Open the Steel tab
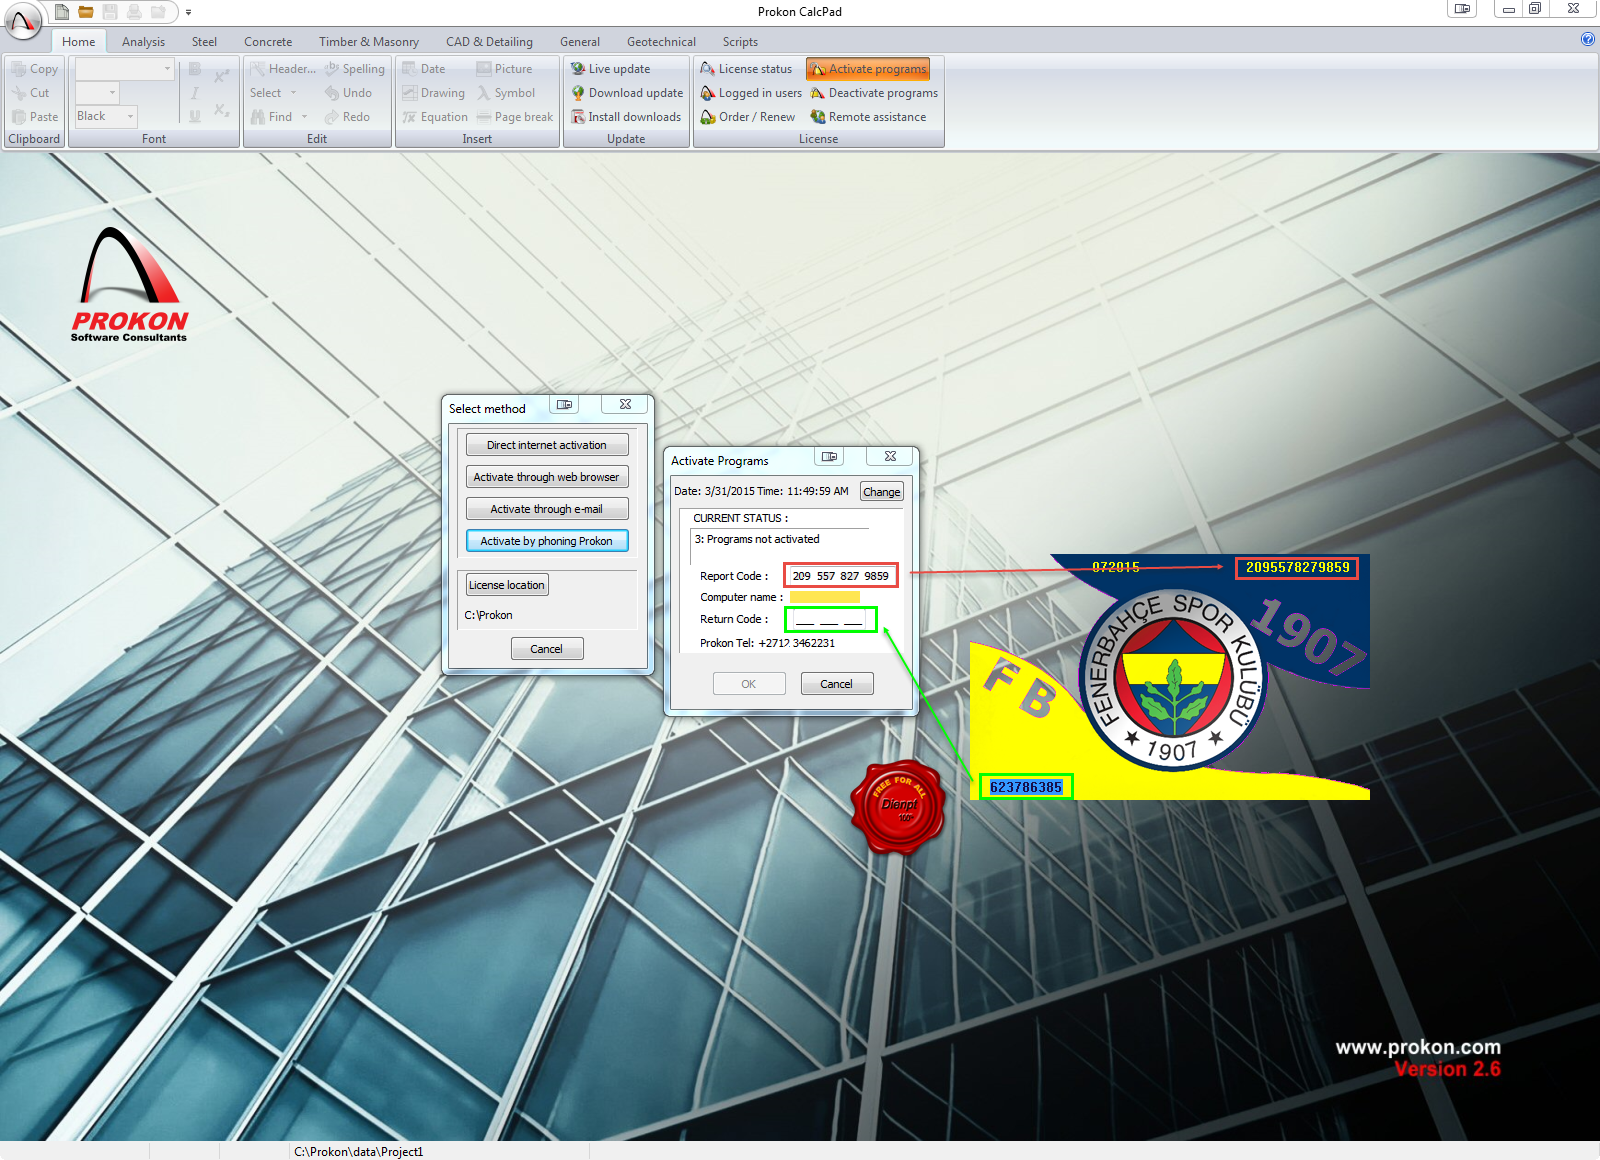This screenshot has width=1600, height=1160. 204,42
